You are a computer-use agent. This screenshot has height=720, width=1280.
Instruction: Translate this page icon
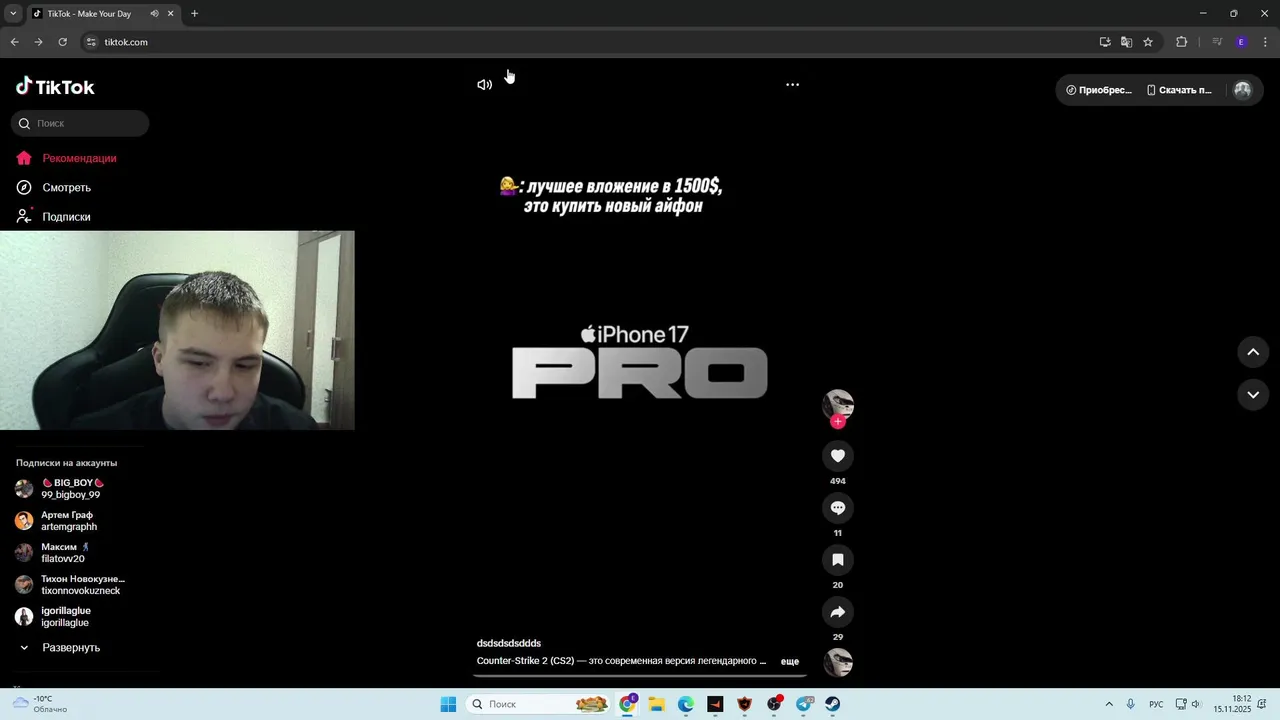[1126, 42]
